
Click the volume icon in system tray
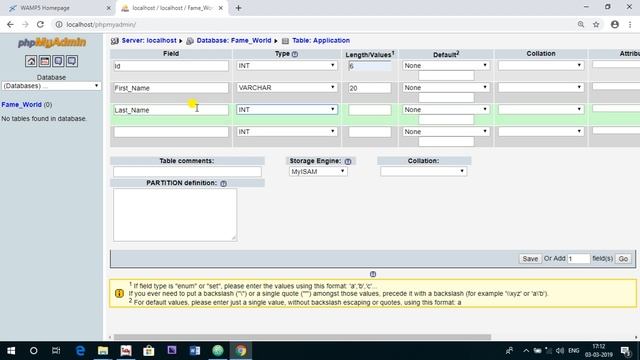[560, 351]
